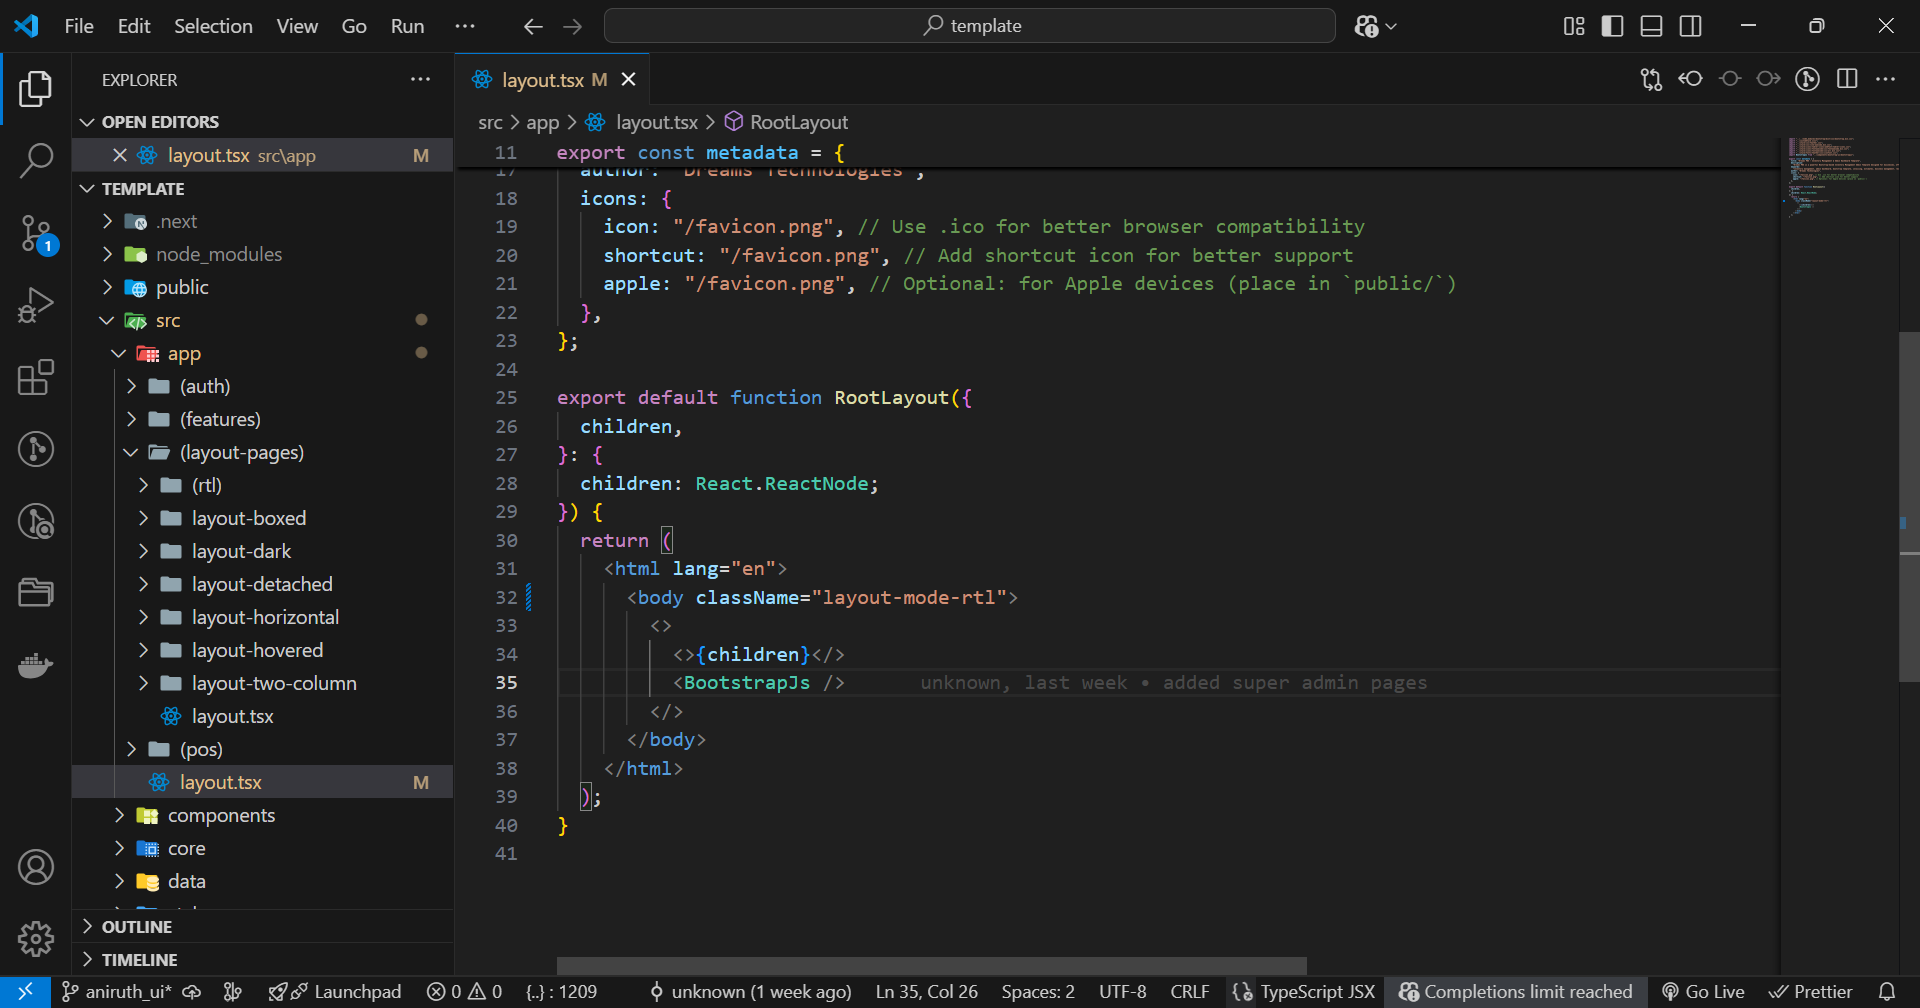
Task: Open Run and Debug view
Action: pos(36,306)
